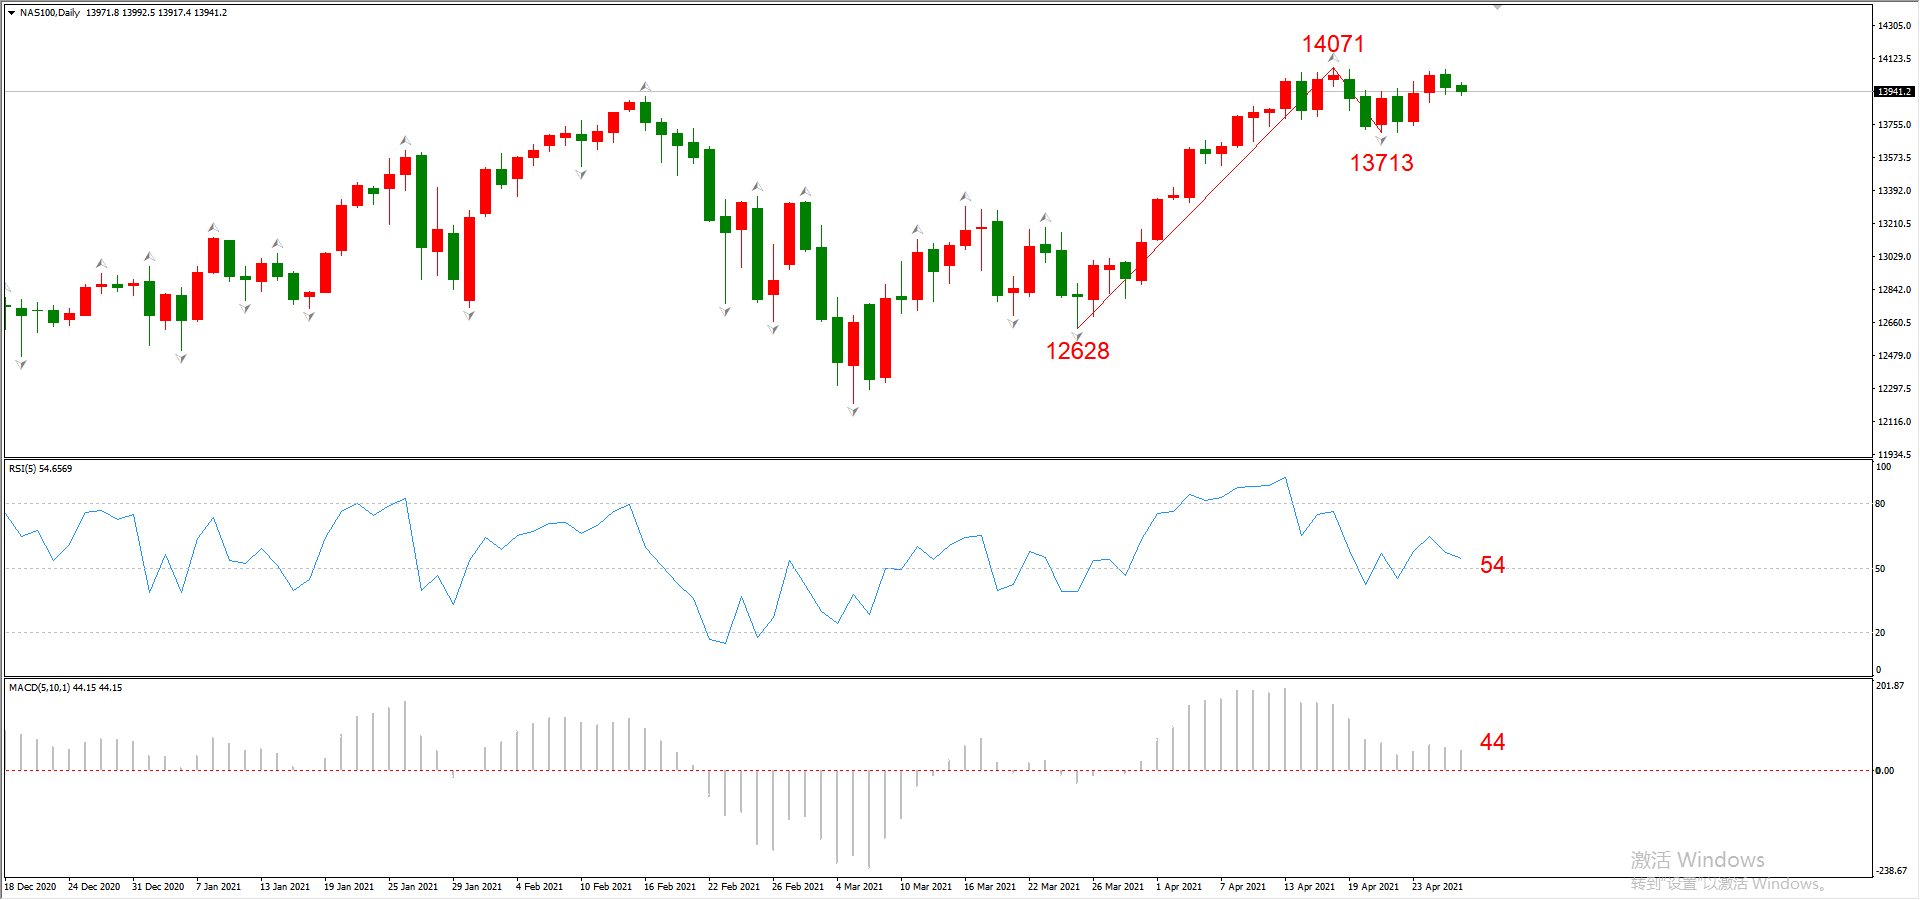Image resolution: width=1920 pixels, height=900 pixels.
Task: Click the up fractal arrow below 14071
Action: [1333, 59]
